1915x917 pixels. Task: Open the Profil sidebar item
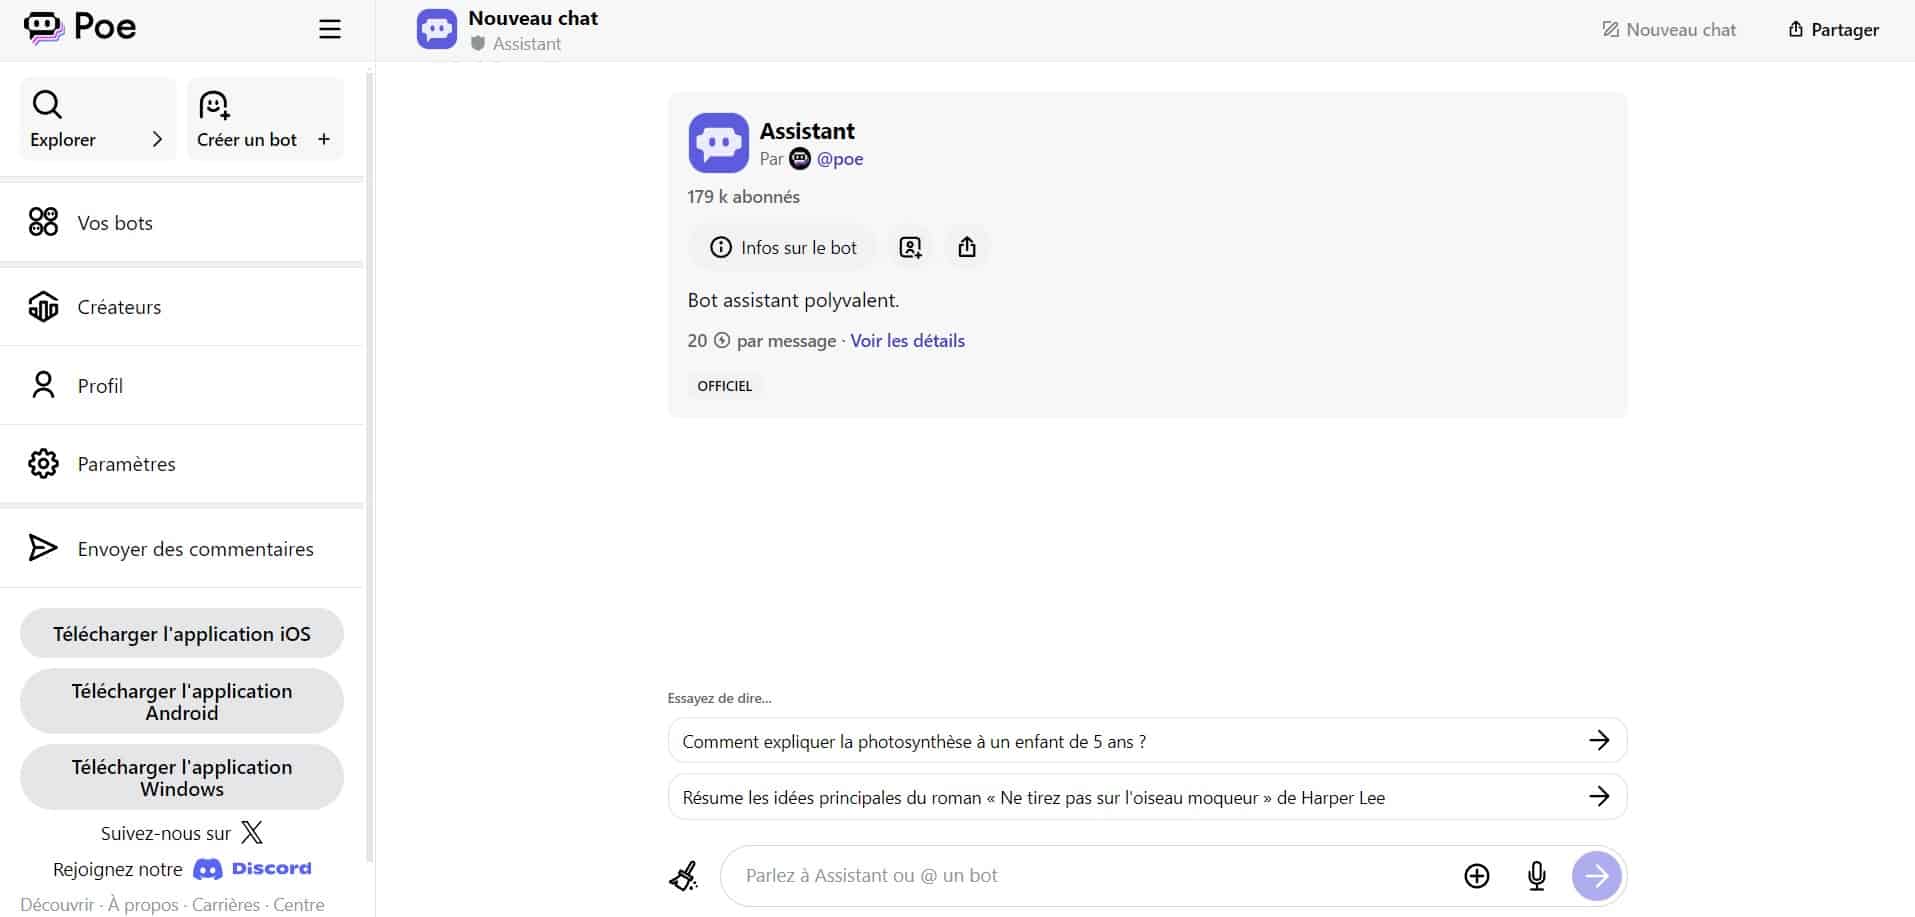[x=100, y=386]
